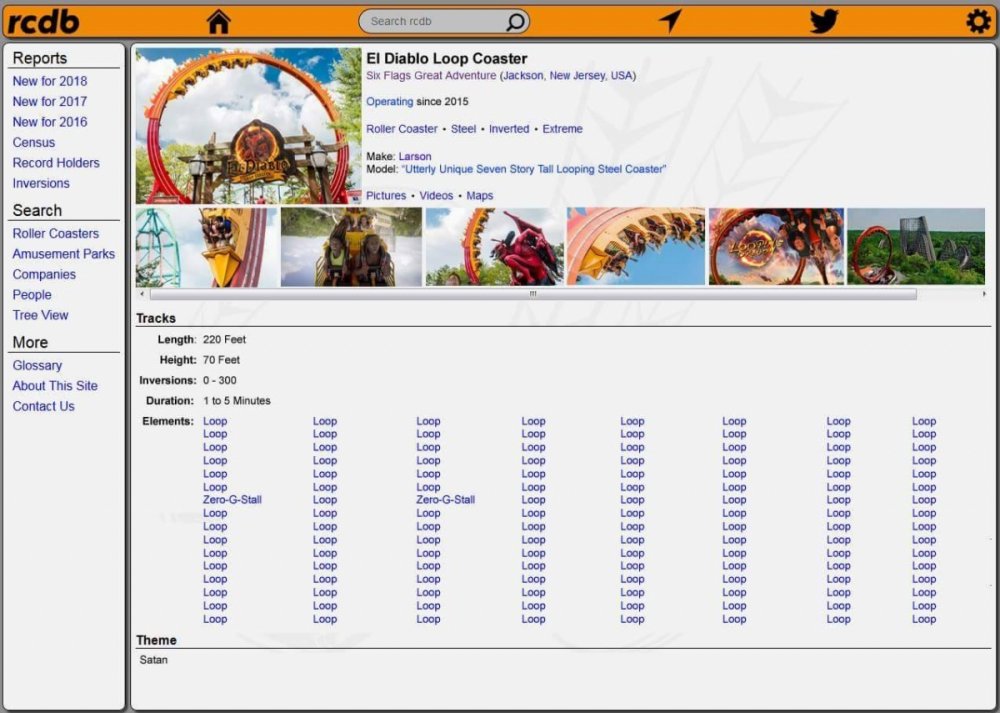View the Maps link
This screenshot has height=713, width=1000.
point(480,196)
